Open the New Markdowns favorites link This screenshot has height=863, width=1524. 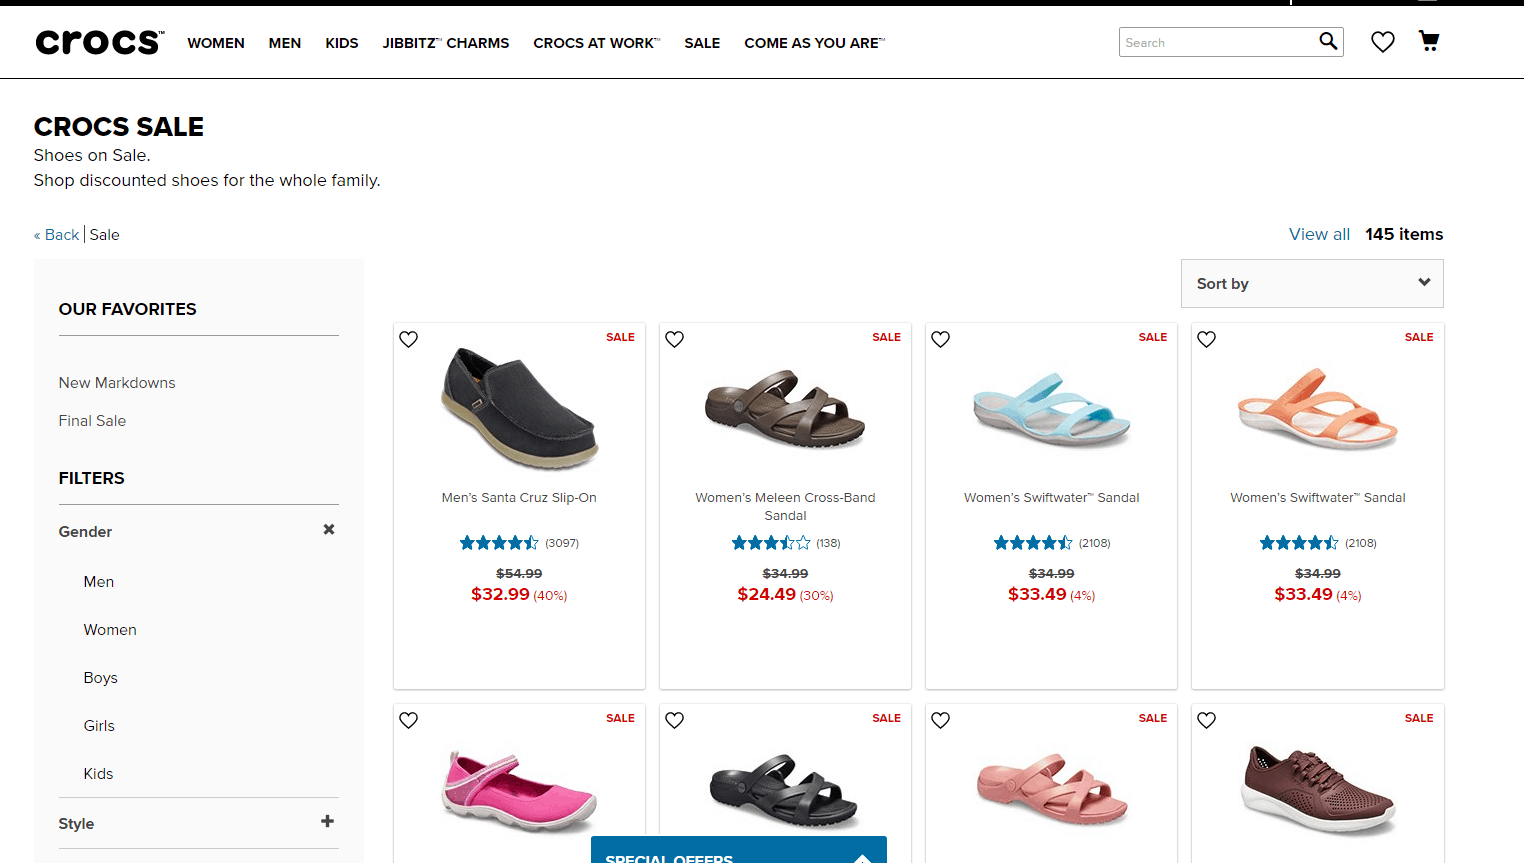tap(117, 383)
